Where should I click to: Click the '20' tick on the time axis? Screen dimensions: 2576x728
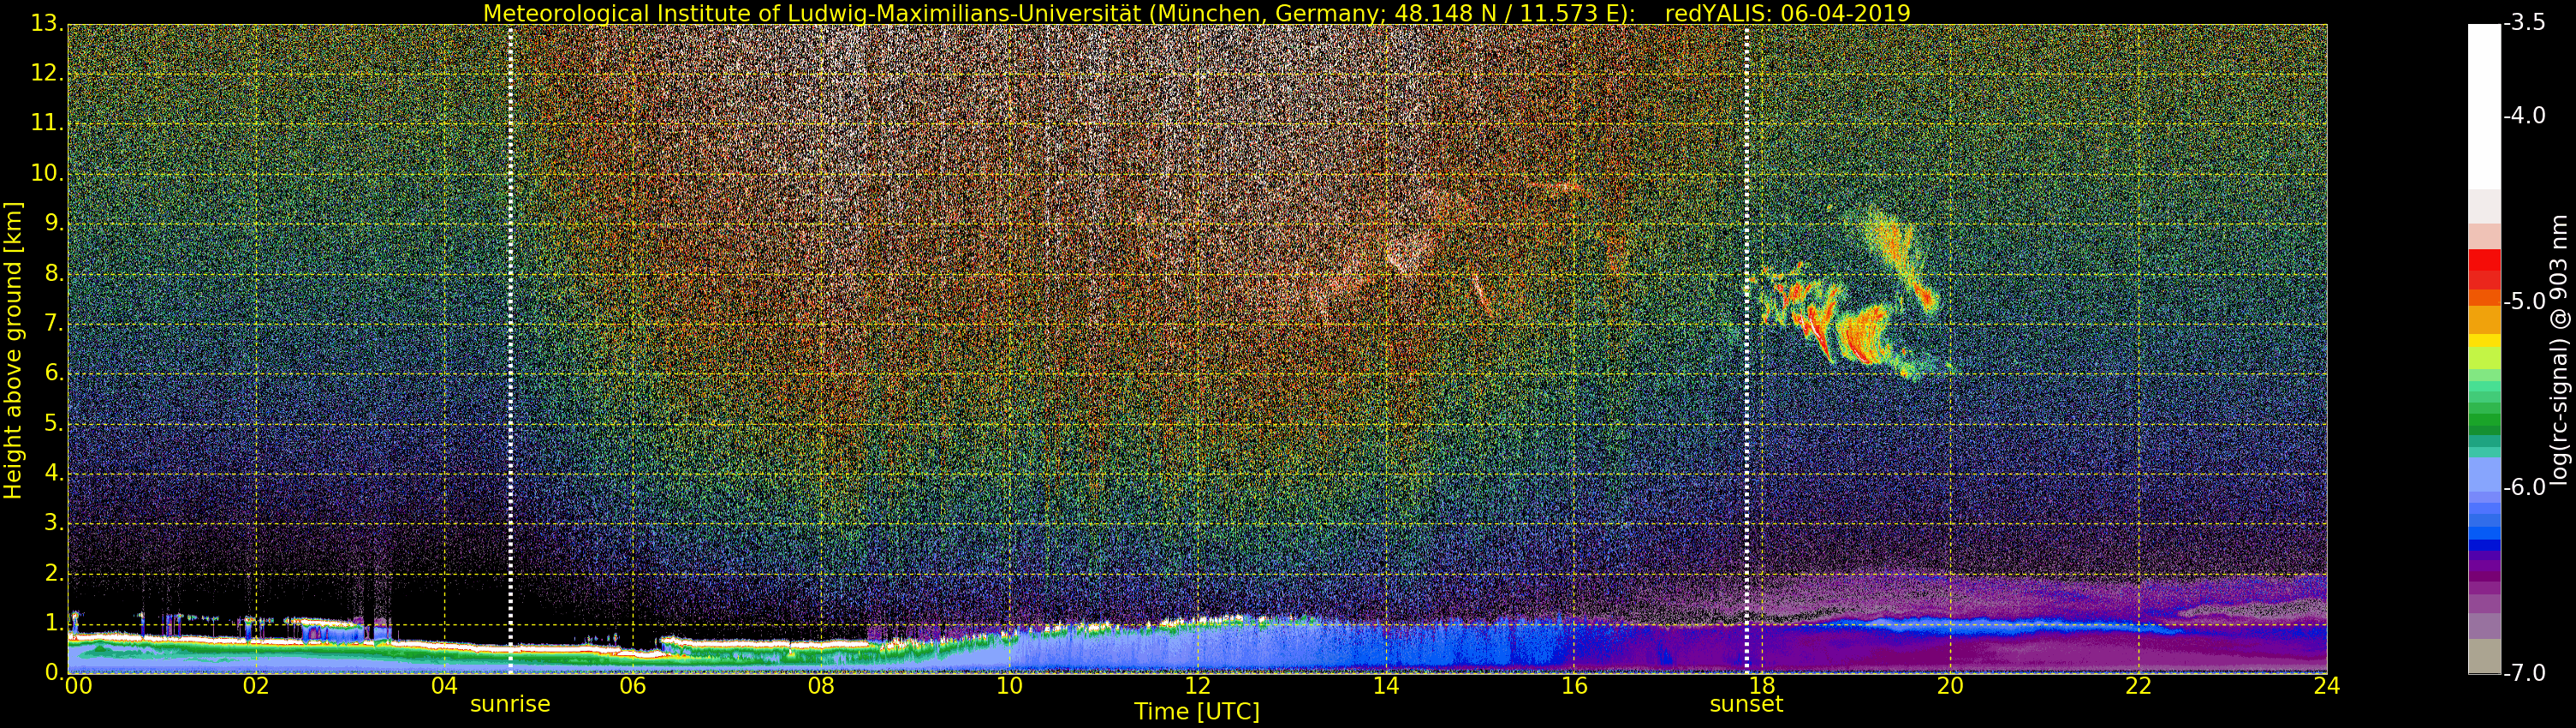(1950, 686)
